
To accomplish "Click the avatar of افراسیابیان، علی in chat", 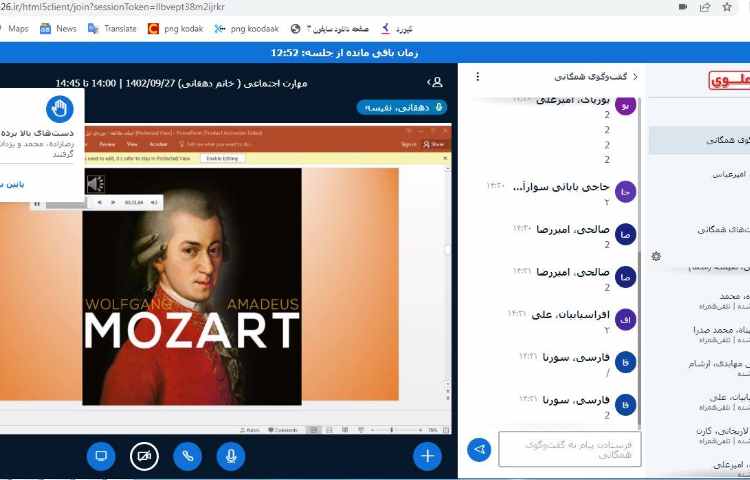I will (625, 320).
